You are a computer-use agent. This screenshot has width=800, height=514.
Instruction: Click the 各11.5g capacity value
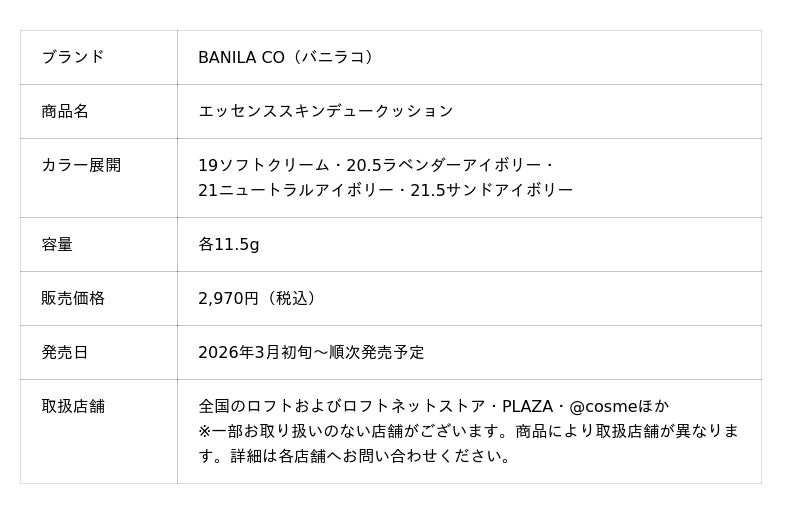pyautogui.click(x=229, y=244)
